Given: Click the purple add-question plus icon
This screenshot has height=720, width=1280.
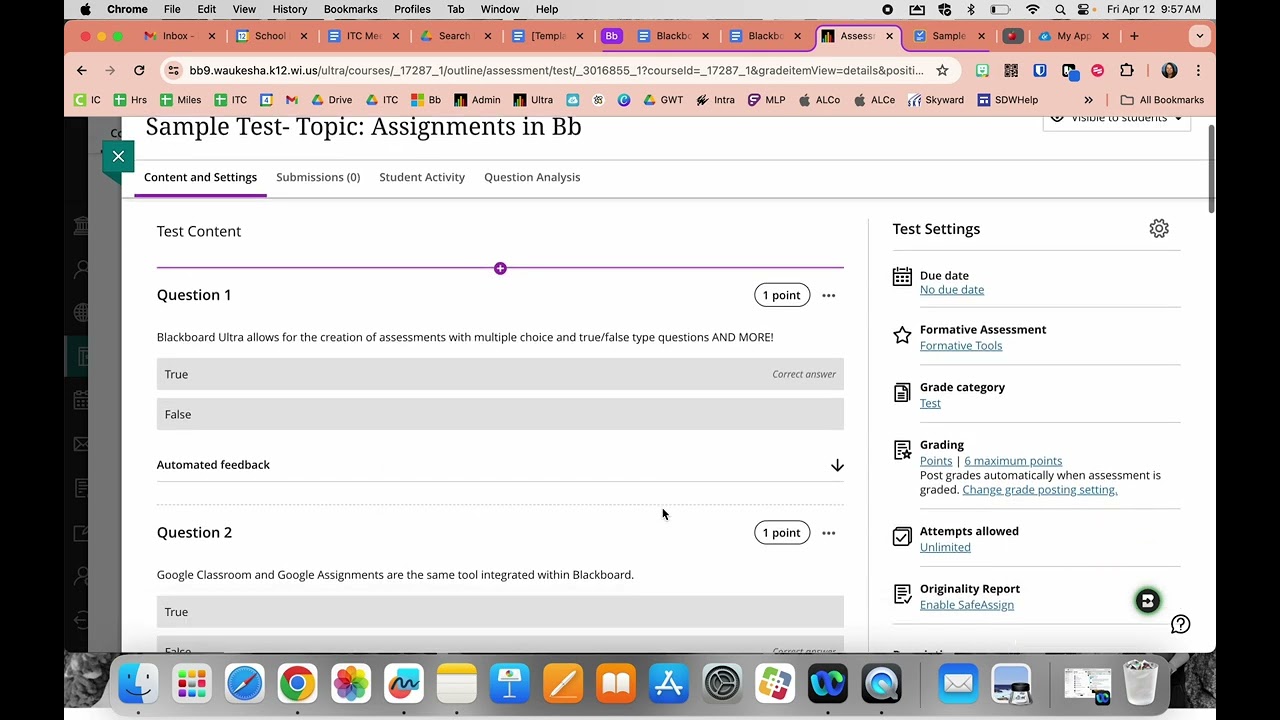Looking at the screenshot, I should pyautogui.click(x=500, y=268).
